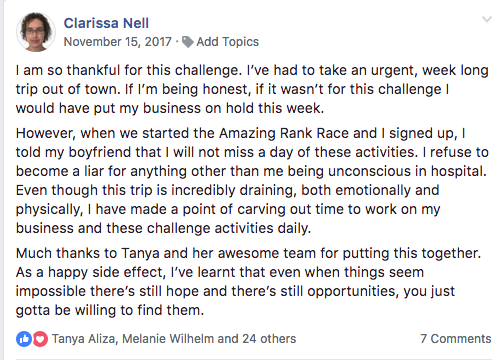Viewport: 498px width, 360px height.
Task: Open Tanya Aliza in the reactions list
Action: (84, 339)
